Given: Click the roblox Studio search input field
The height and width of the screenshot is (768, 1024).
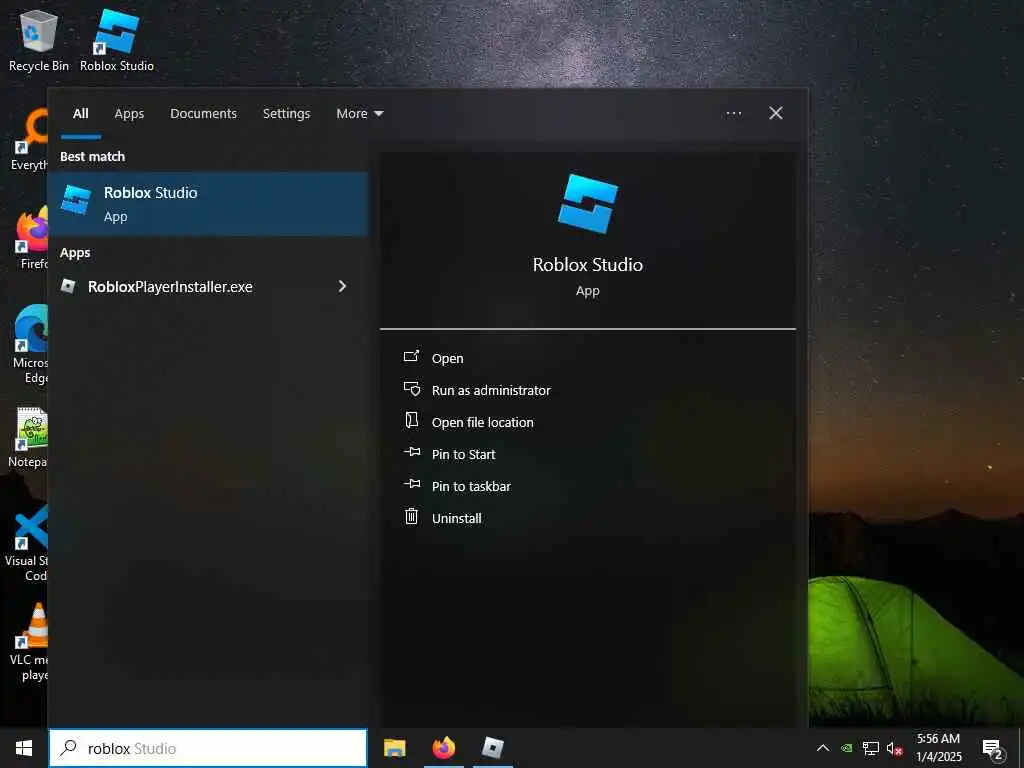Looking at the screenshot, I should (208, 748).
